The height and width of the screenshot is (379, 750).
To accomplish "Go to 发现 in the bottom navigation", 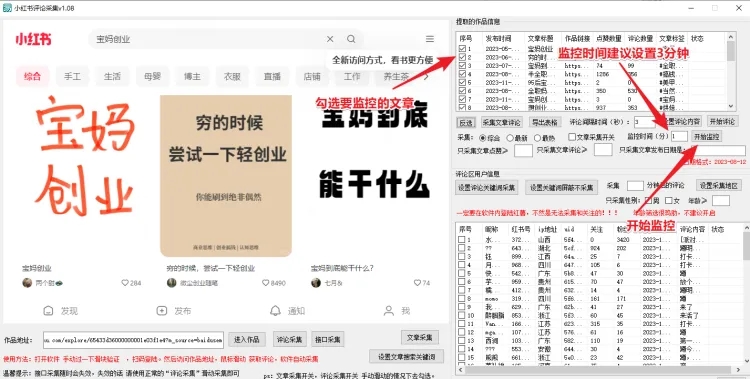I will (60, 311).
